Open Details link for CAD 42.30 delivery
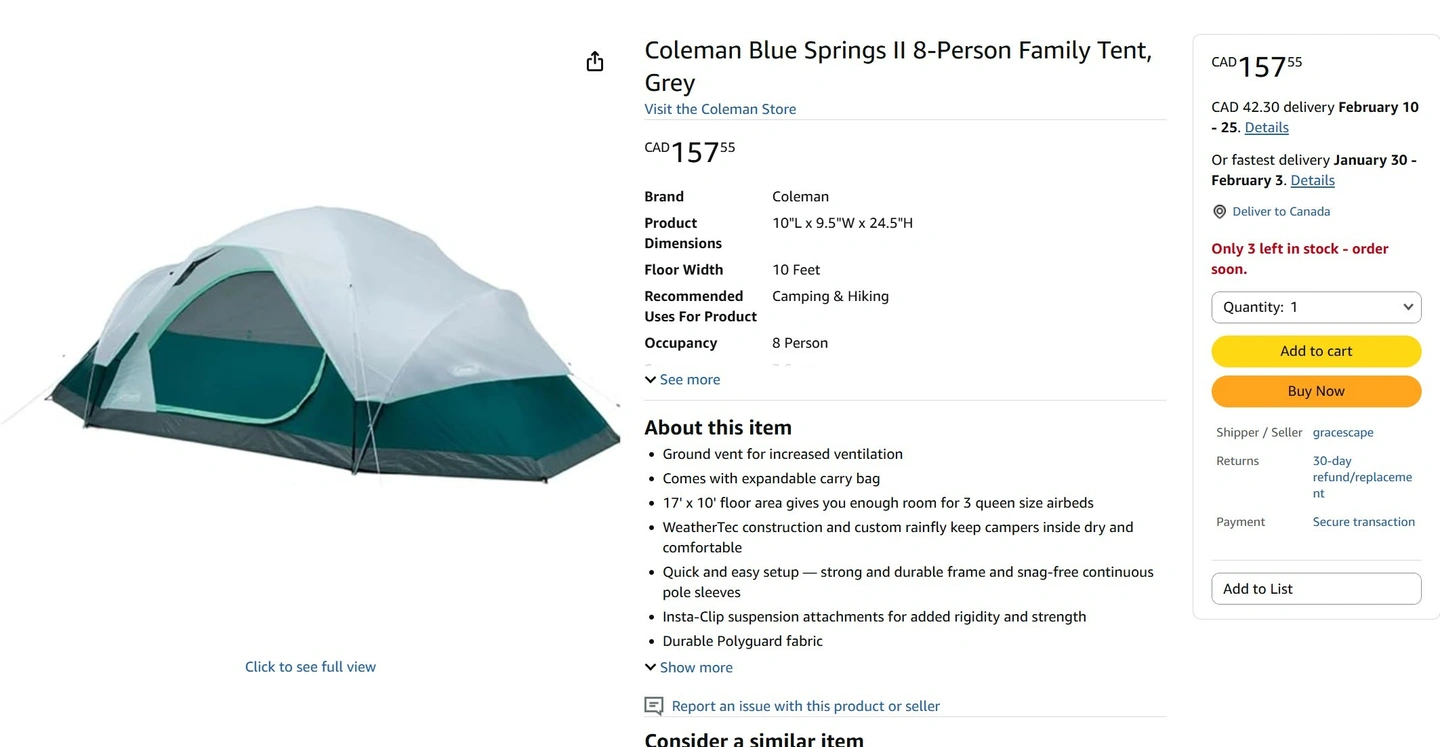 pos(1266,128)
